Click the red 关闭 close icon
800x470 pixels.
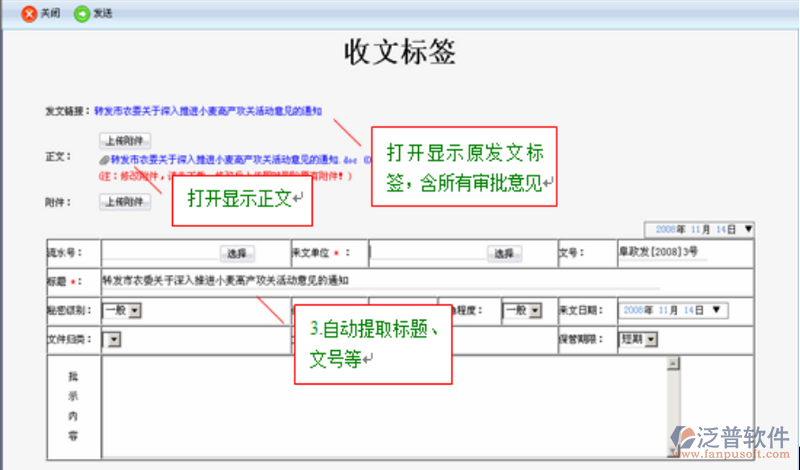click(29, 14)
